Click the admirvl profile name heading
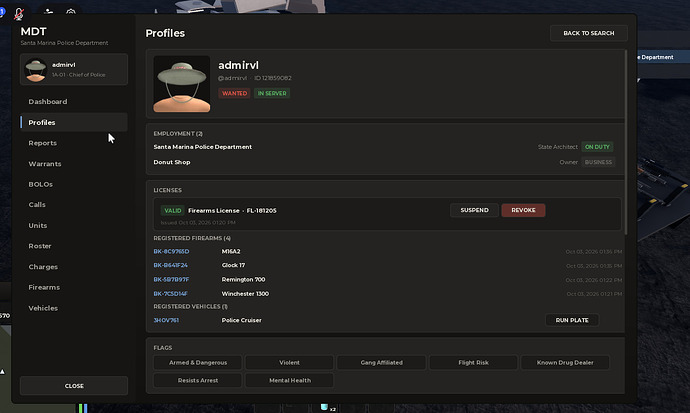This screenshot has width=690, height=413. [x=239, y=65]
